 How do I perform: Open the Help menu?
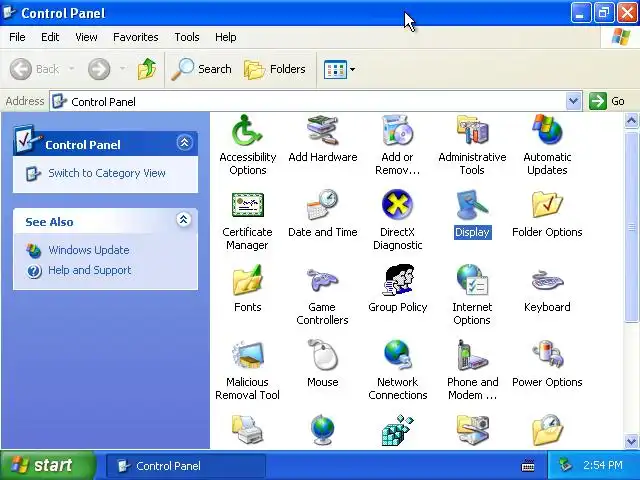225,37
